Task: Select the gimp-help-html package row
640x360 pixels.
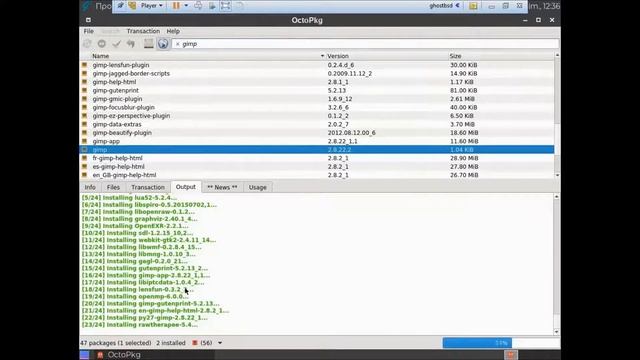Action: [317, 82]
